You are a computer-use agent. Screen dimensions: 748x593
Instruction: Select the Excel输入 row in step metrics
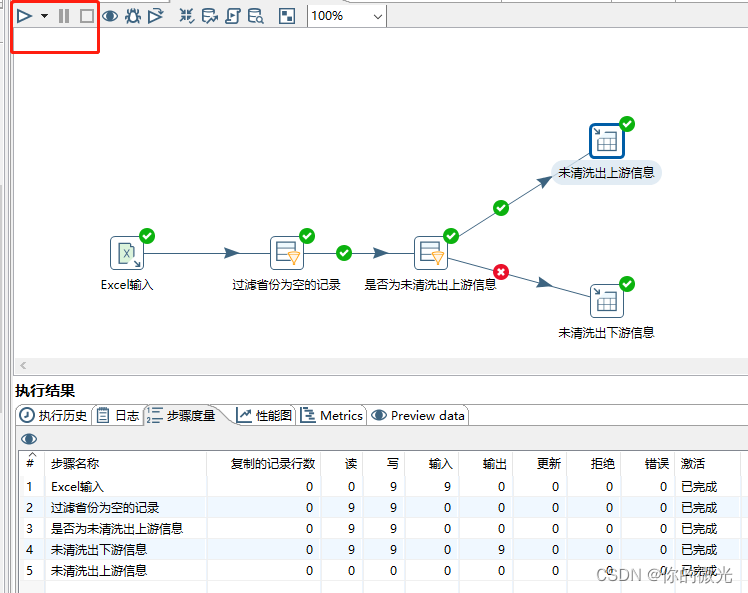click(x=384, y=487)
